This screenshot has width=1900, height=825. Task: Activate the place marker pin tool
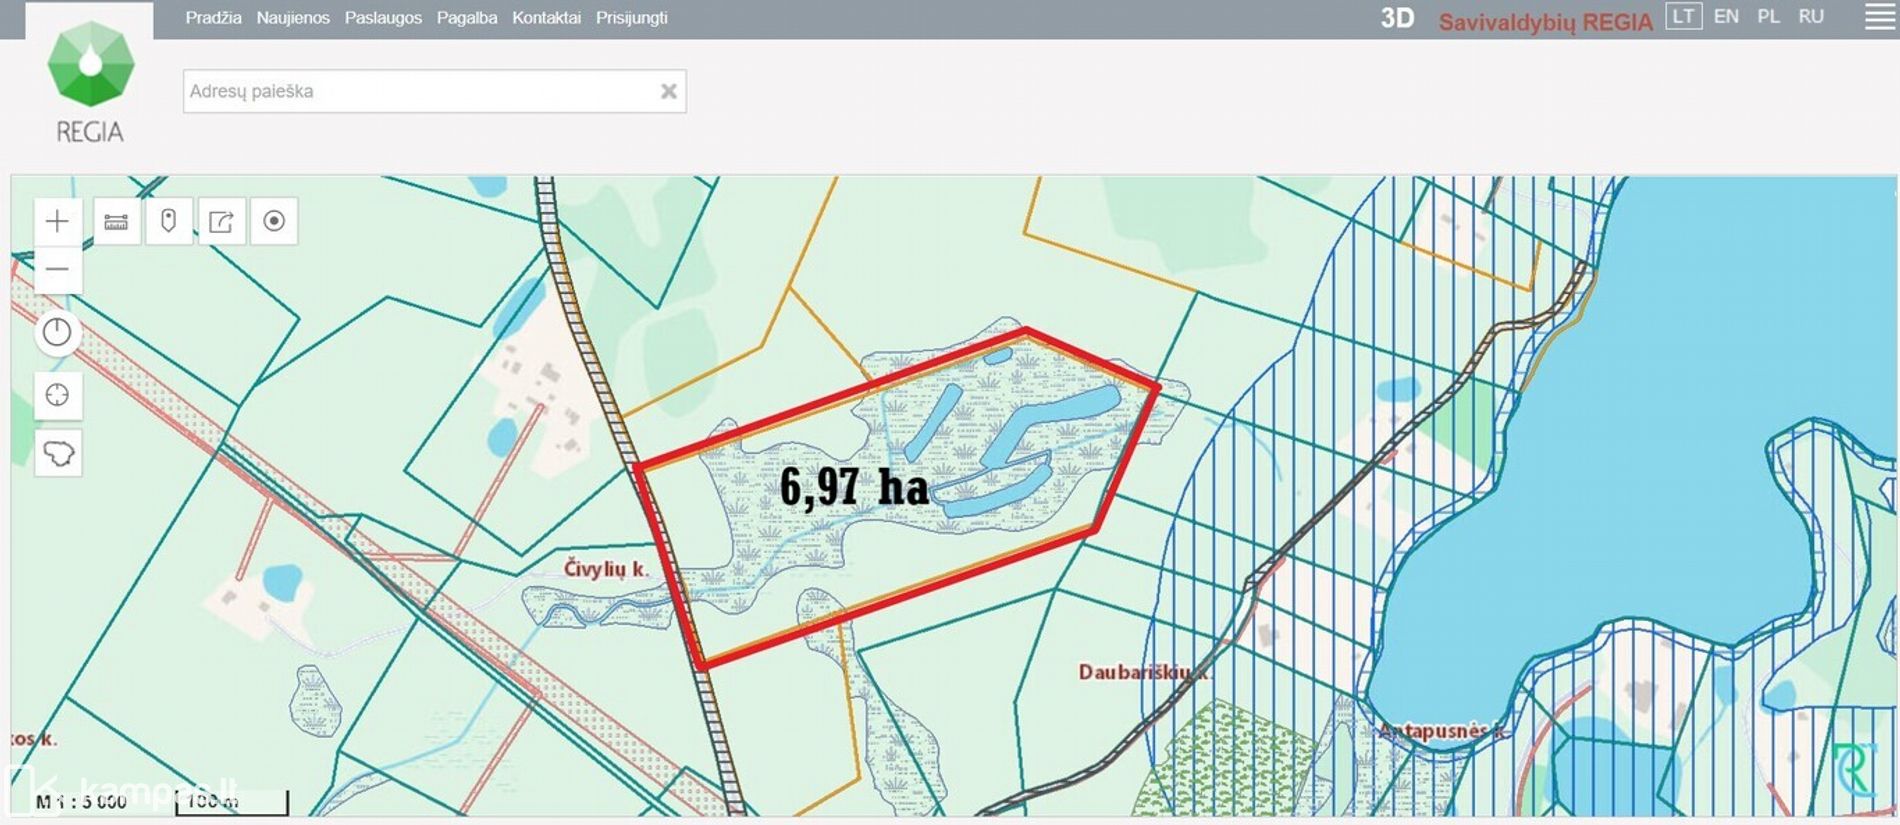point(168,221)
